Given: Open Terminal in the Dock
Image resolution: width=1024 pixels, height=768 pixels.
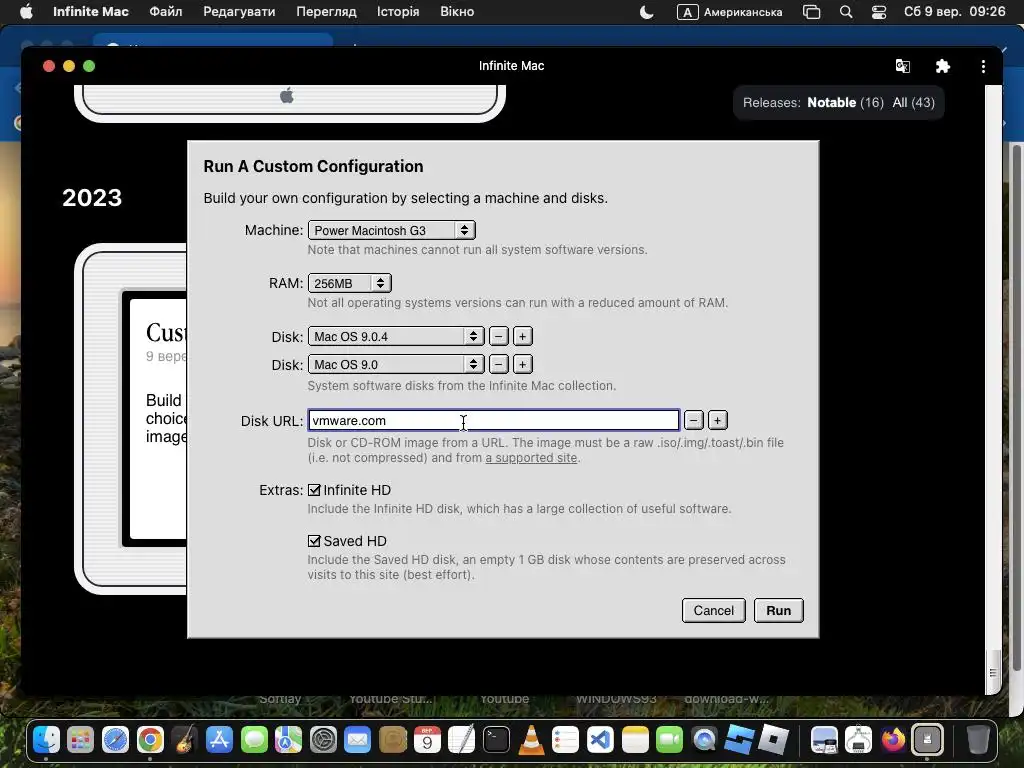Looking at the screenshot, I should click(x=496, y=740).
